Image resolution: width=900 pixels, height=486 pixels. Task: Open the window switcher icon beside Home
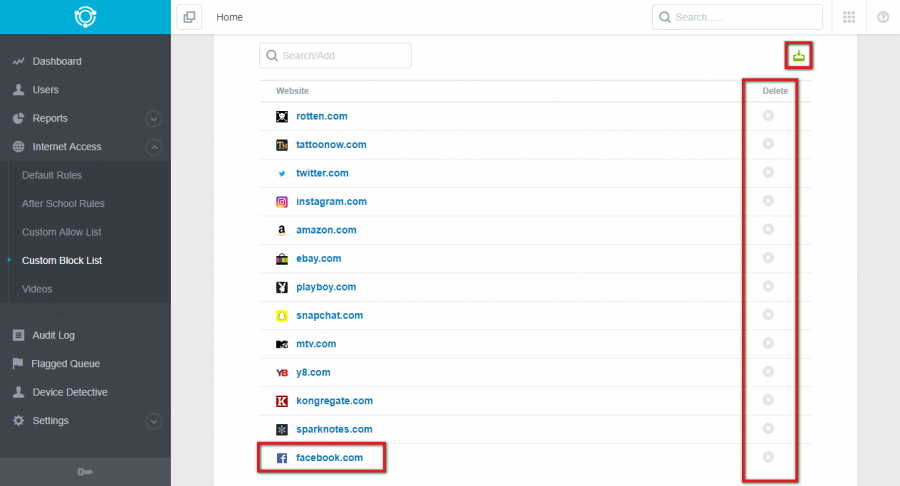(x=189, y=17)
